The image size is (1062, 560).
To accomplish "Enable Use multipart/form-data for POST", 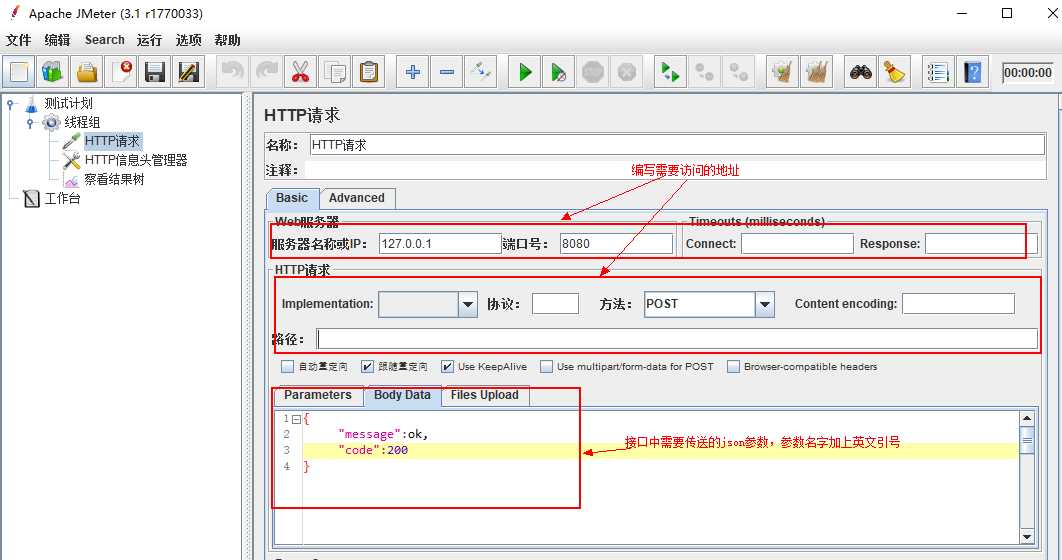I will tap(547, 366).
